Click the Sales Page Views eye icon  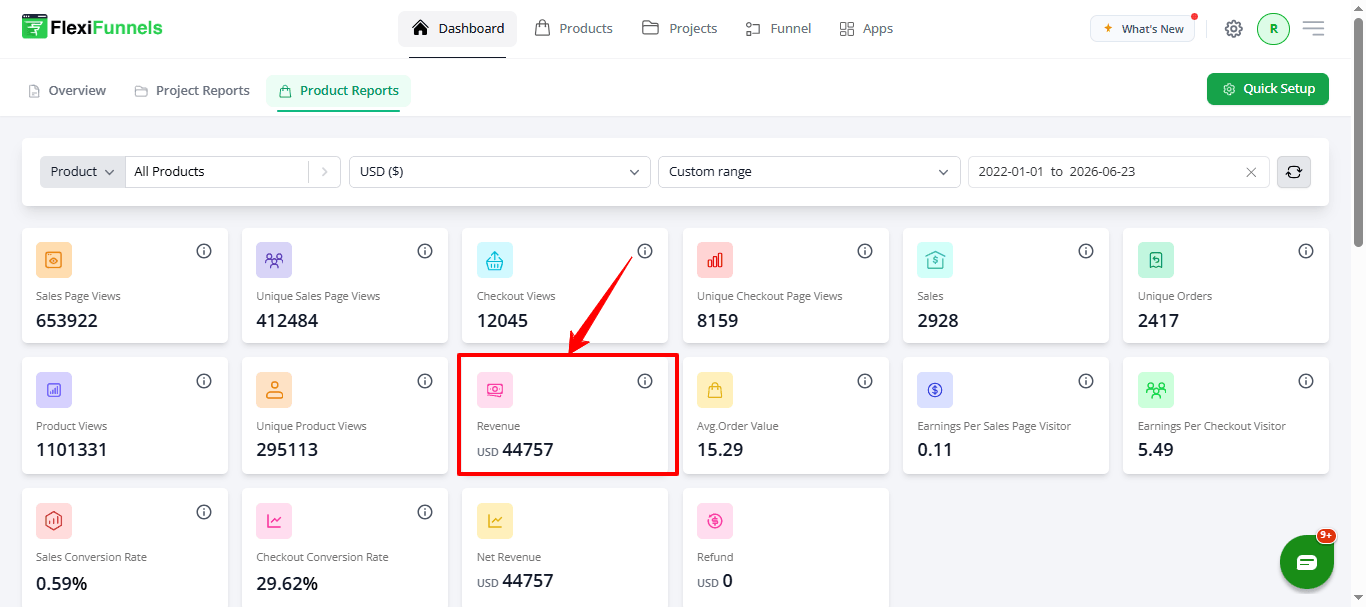[54, 260]
